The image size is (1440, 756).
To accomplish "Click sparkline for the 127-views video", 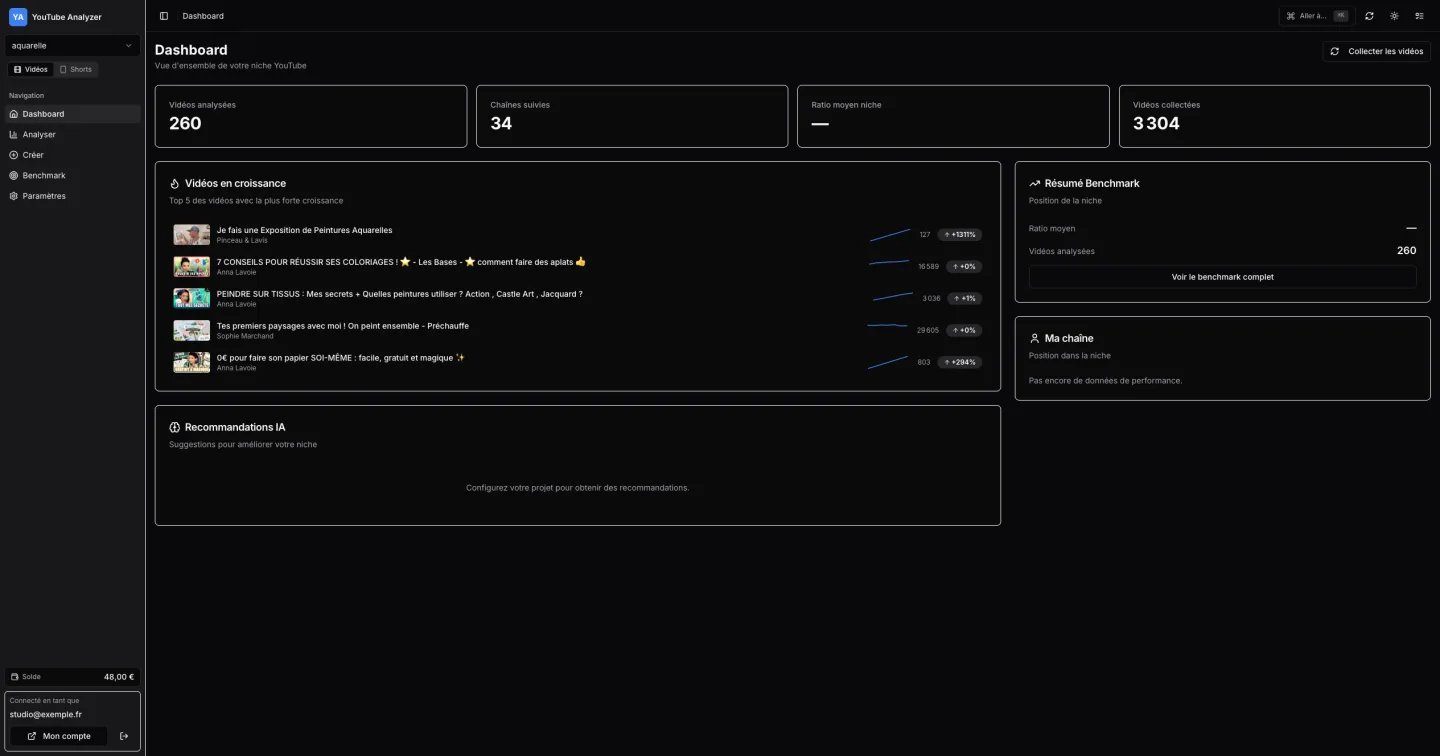I will pyautogui.click(x=890, y=235).
